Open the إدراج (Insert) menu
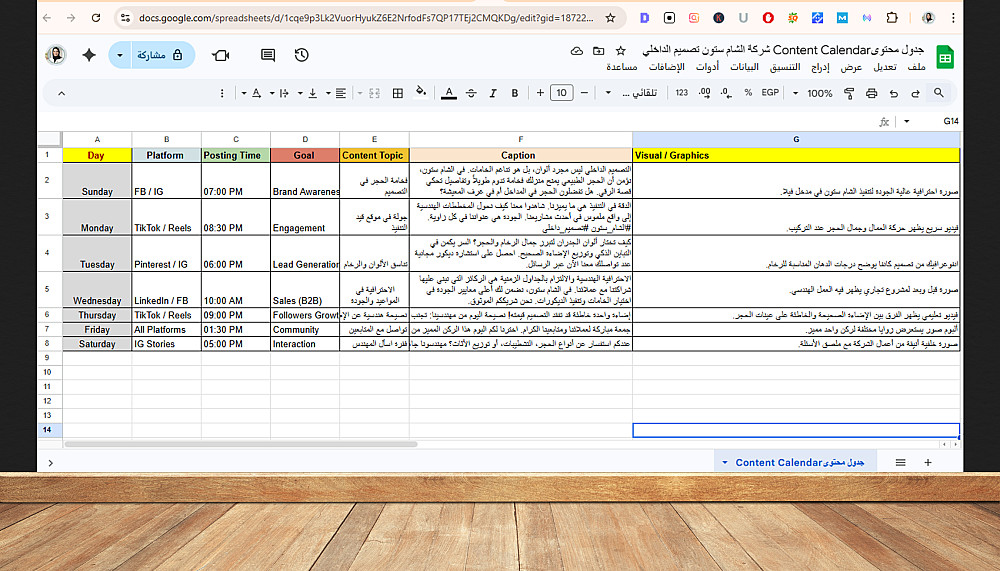 click(820, 67)
